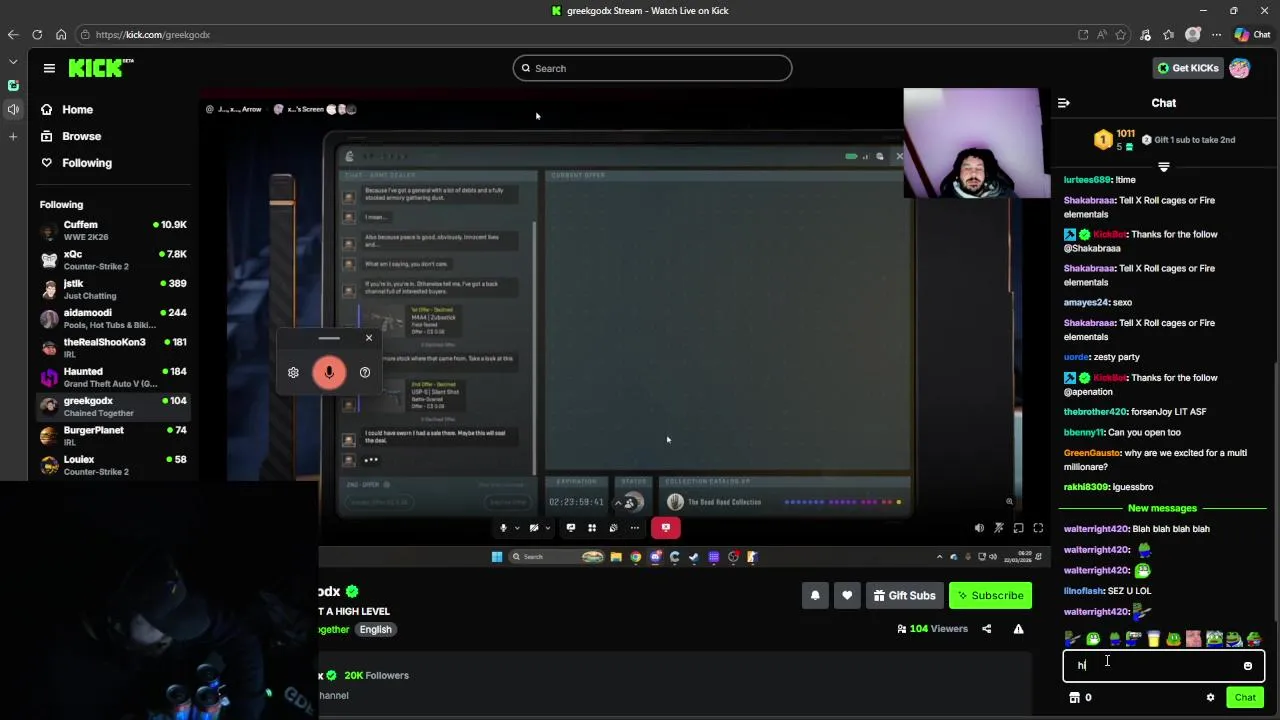Open jstlk channel in Following list
This screenshot has height=720, width=1280.
coord(114,289)
